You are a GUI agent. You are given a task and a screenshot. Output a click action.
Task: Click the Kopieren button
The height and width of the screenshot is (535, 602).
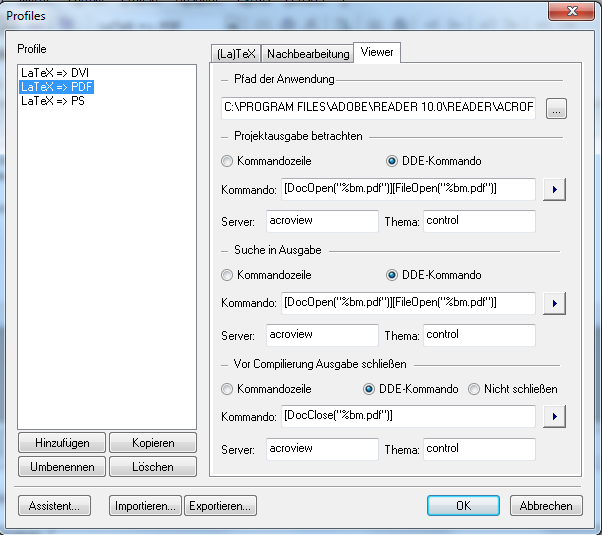point(153,443)
